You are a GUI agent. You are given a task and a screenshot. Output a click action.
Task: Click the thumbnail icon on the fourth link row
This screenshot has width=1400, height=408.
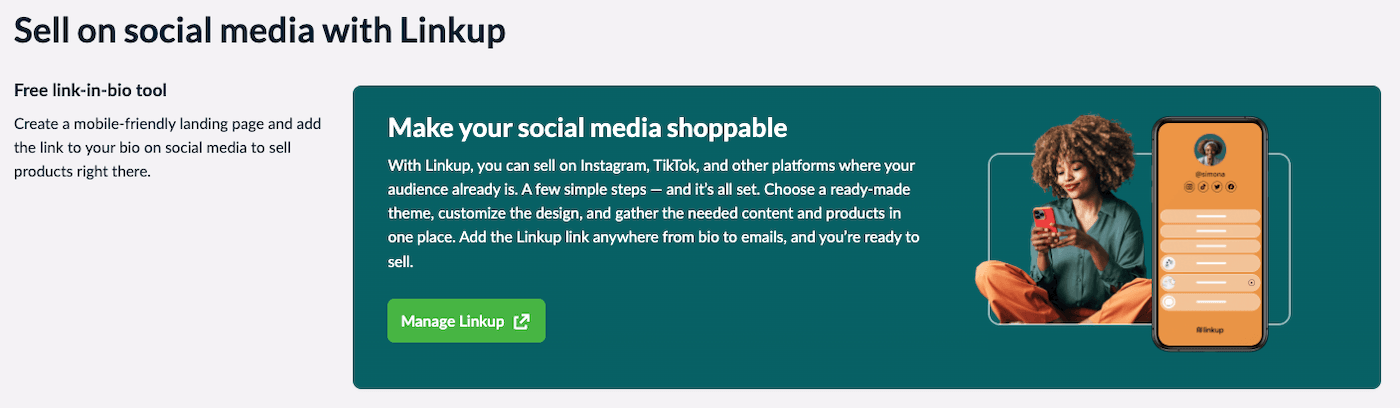(x=1169, y=263)
